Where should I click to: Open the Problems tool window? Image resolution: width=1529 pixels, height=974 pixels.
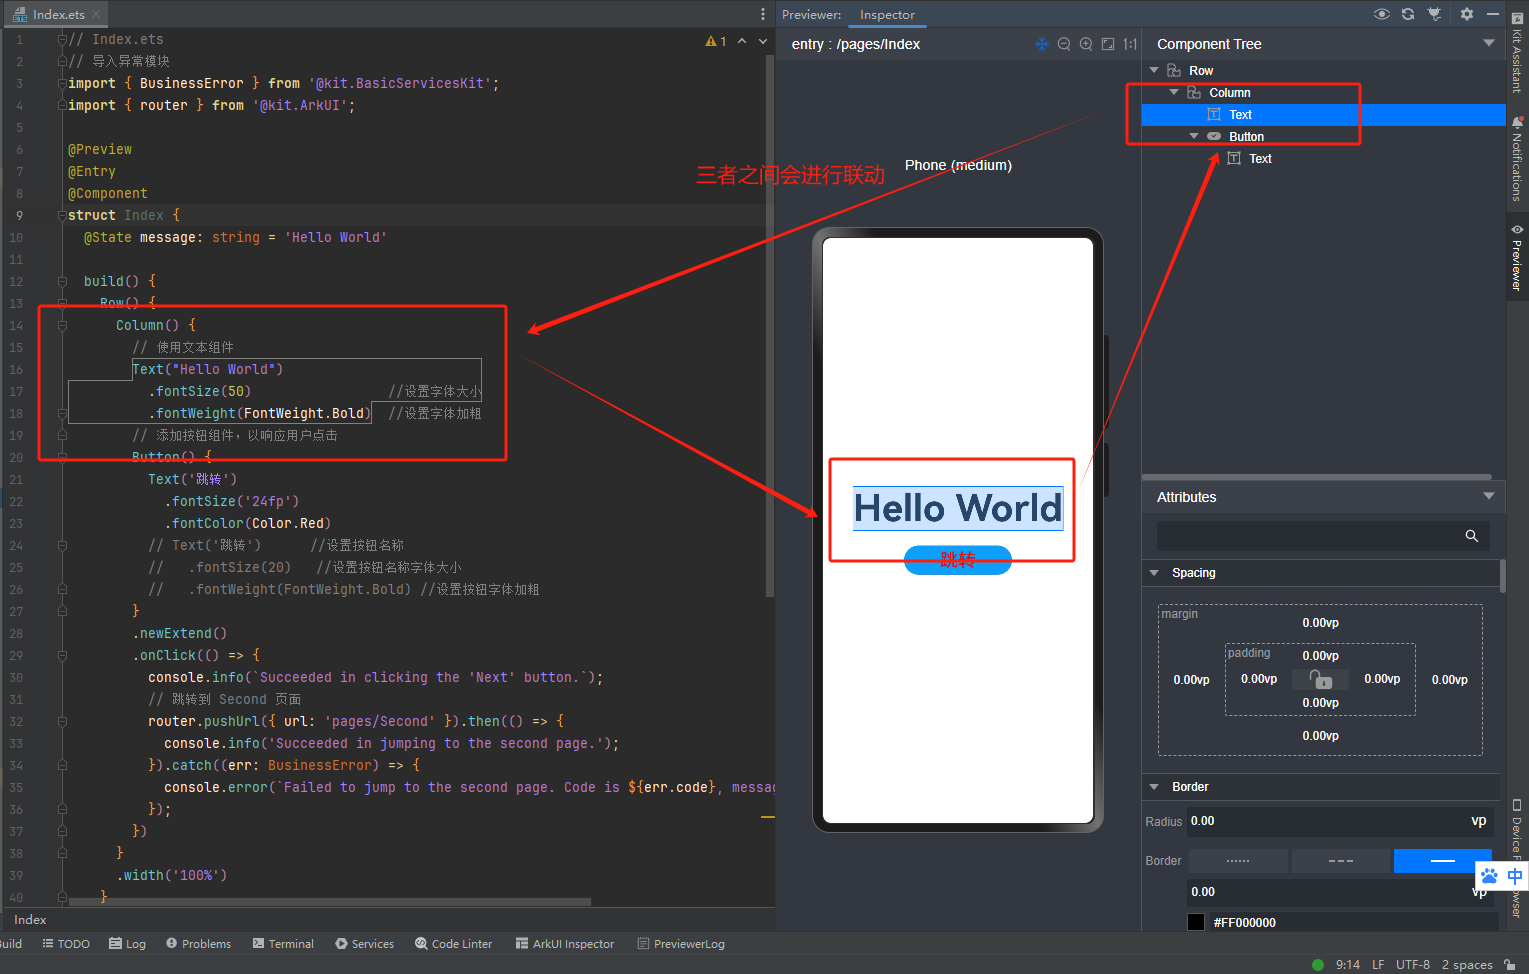click(x=198, y=944)
